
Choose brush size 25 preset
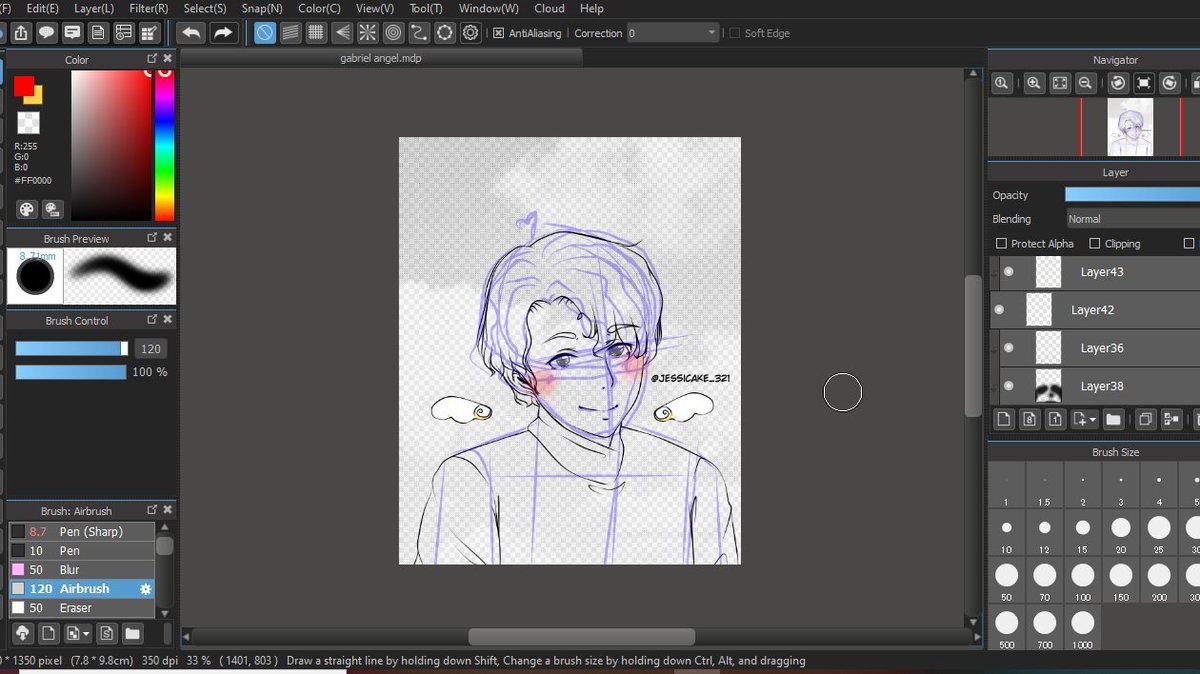tap(1159, 534)
